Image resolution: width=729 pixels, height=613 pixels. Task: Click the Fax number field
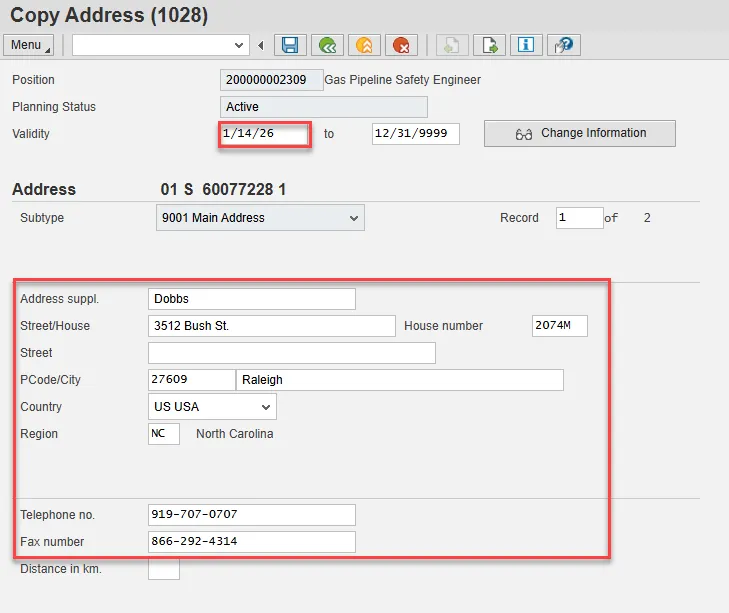click(x=252, y=542)
